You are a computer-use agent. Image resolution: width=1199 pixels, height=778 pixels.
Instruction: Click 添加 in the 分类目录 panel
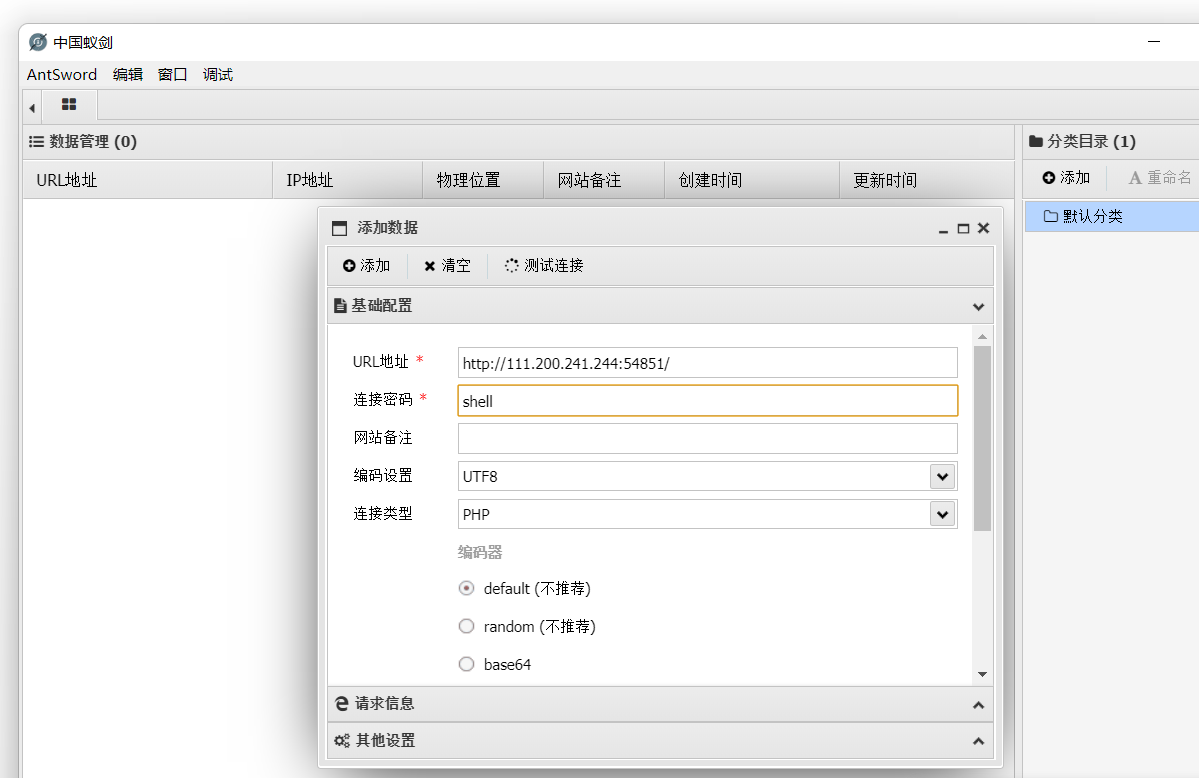(x=1066, y=177)
